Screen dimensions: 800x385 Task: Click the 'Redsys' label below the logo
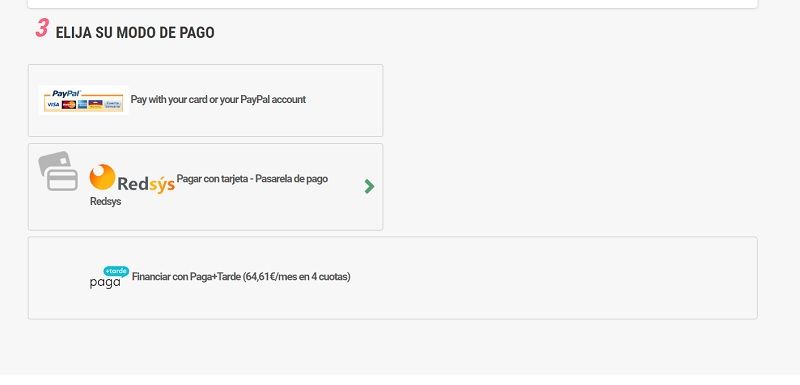pos(106,201)
